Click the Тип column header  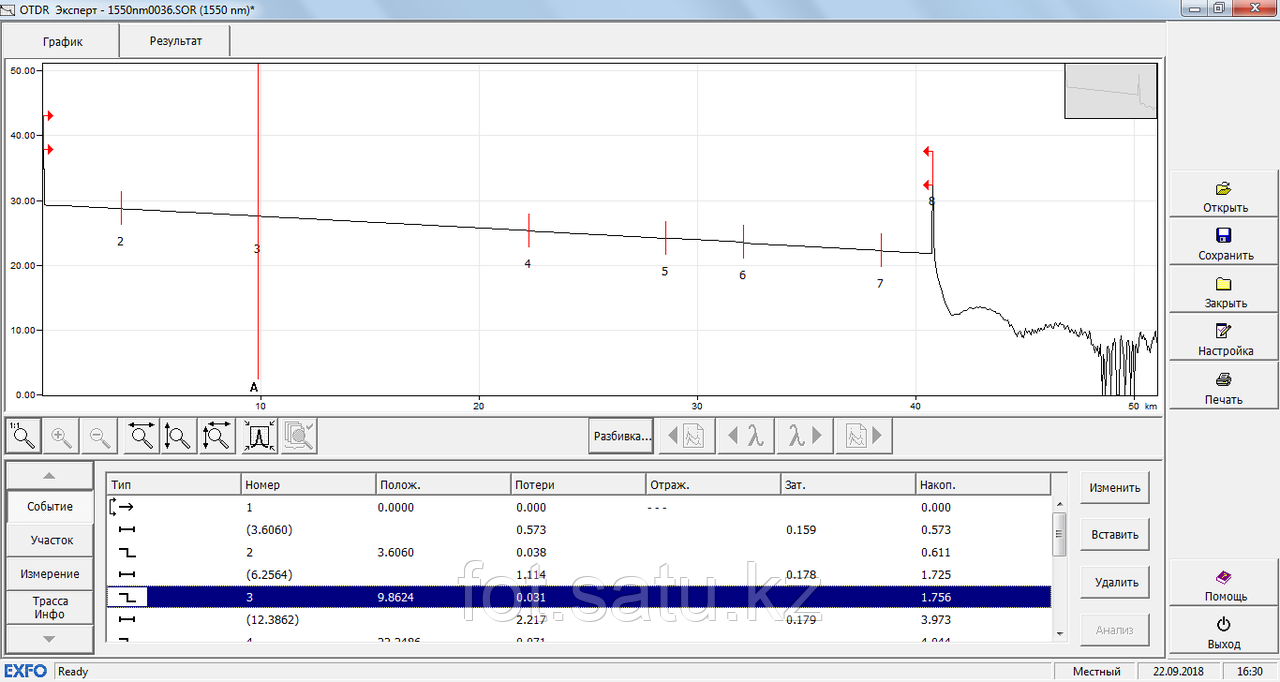174,485
